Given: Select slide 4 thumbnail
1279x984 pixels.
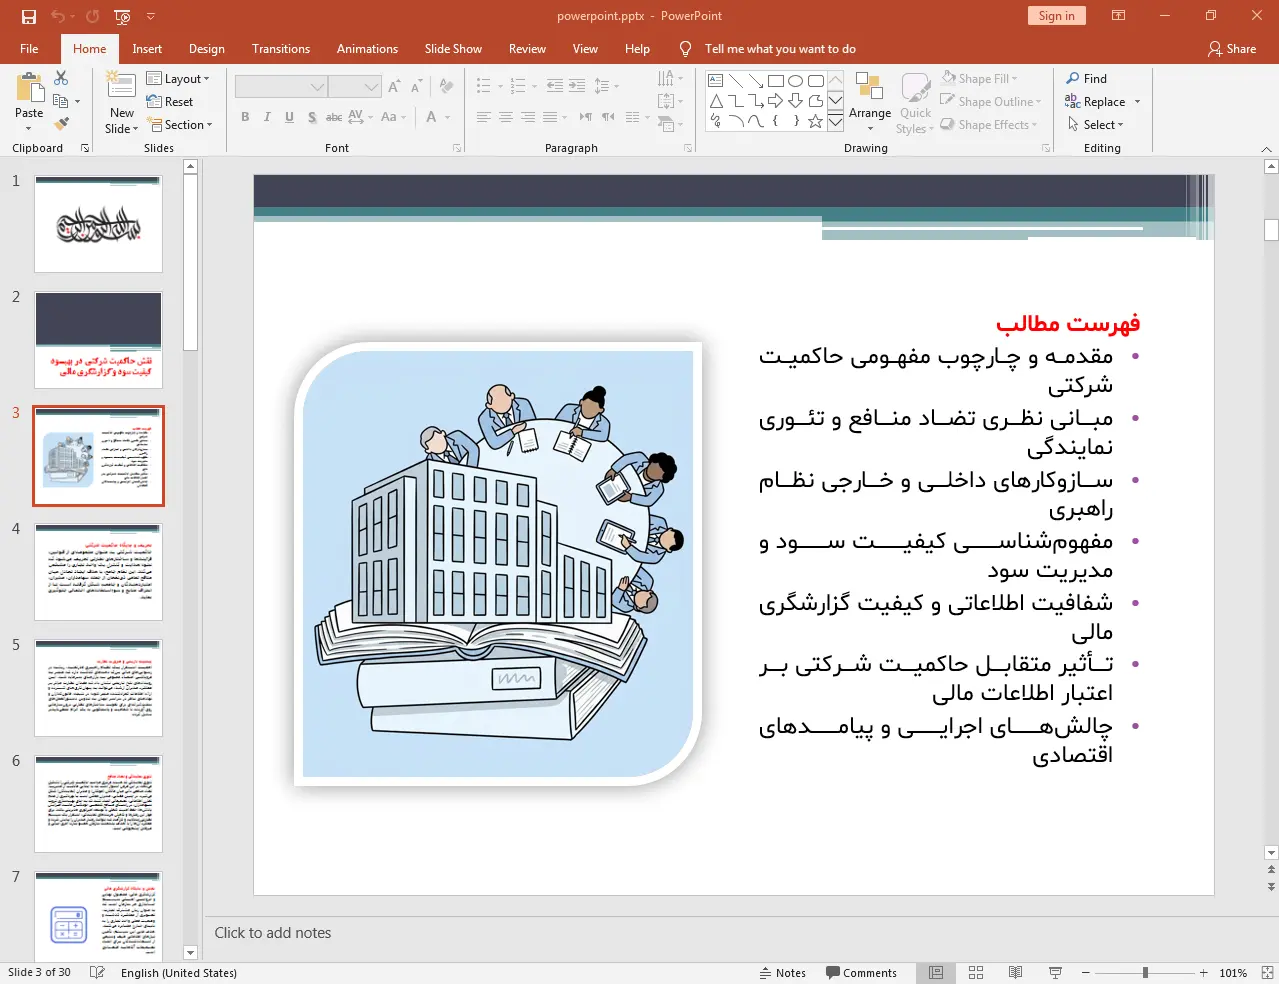Looking at the screenshot, I should coord(98,572).
